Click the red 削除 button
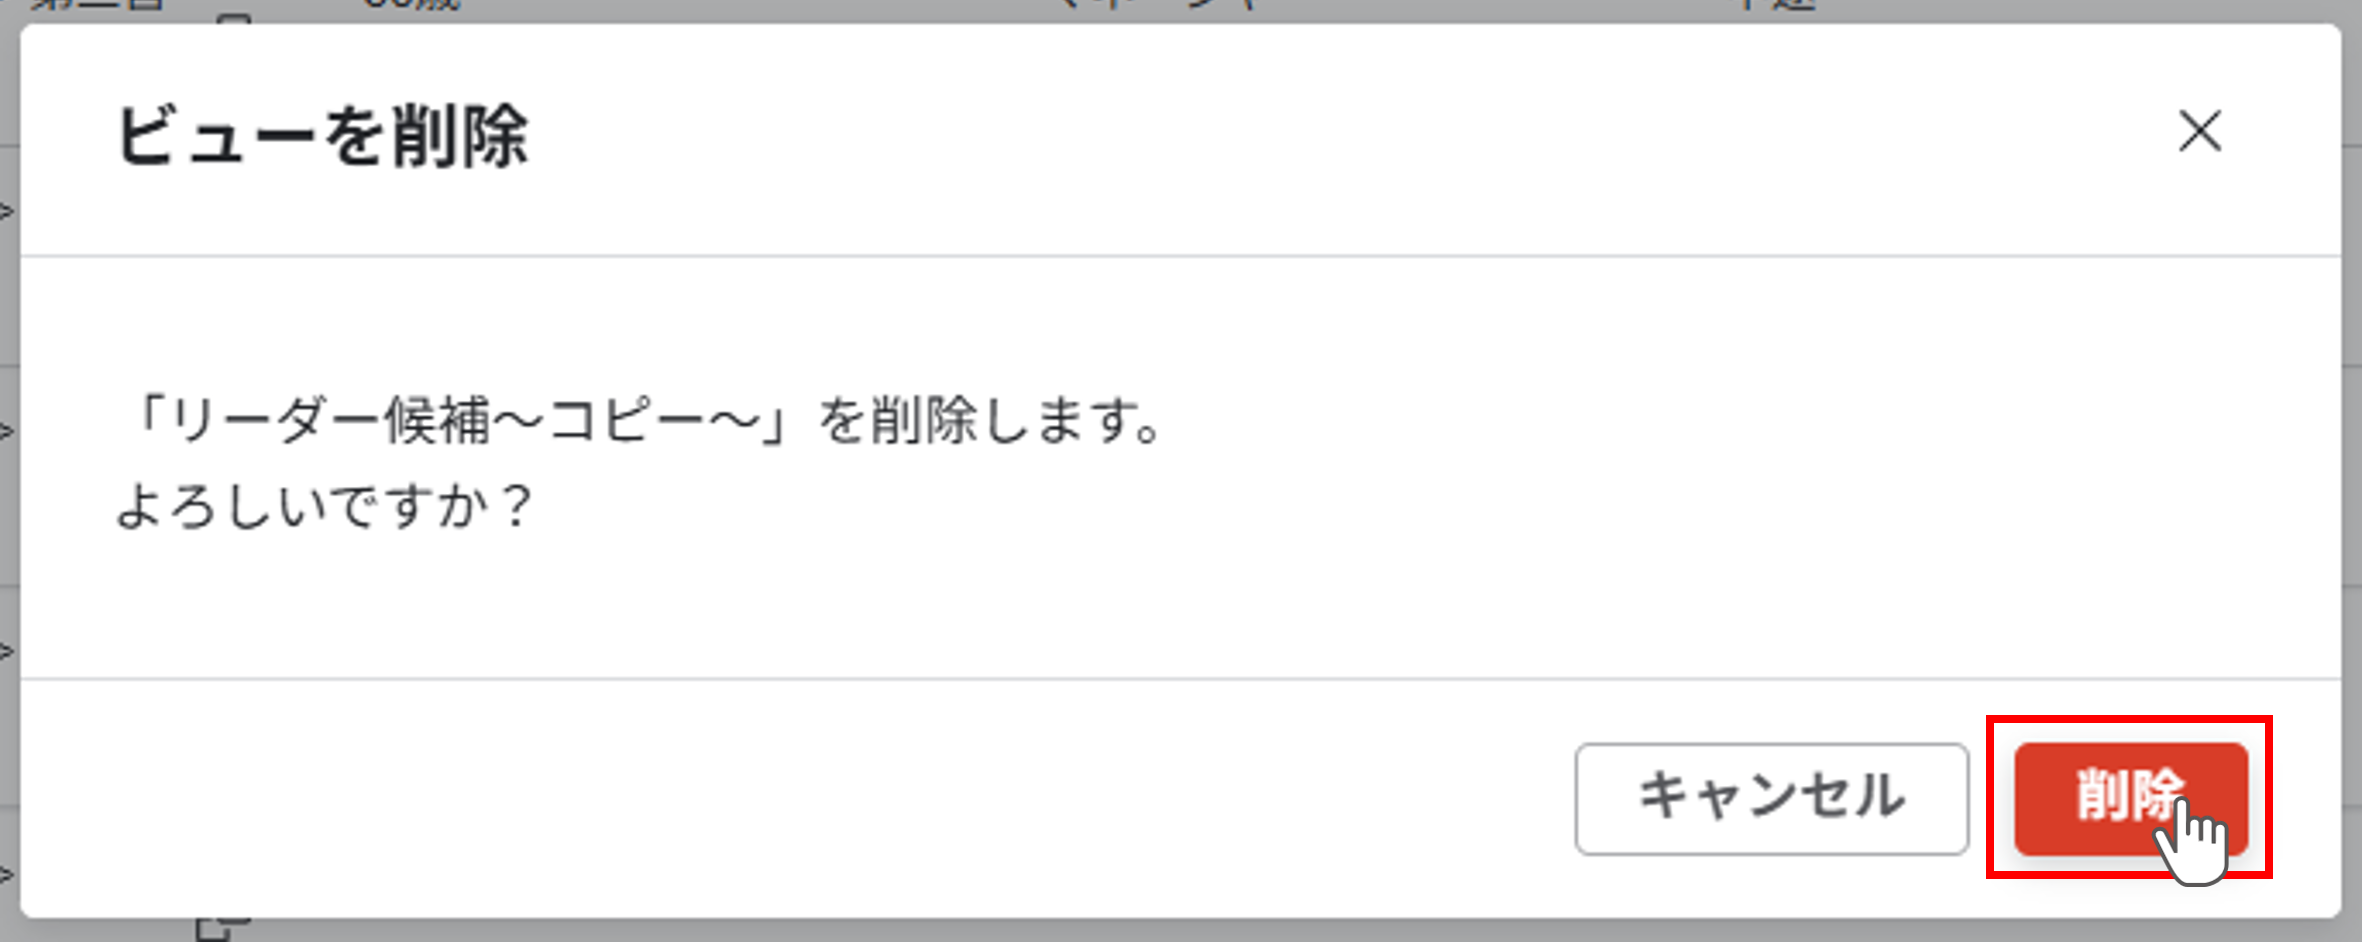Image resolution: width=2362 pixels, height=942 pixels. click(x=2131, y=798)
